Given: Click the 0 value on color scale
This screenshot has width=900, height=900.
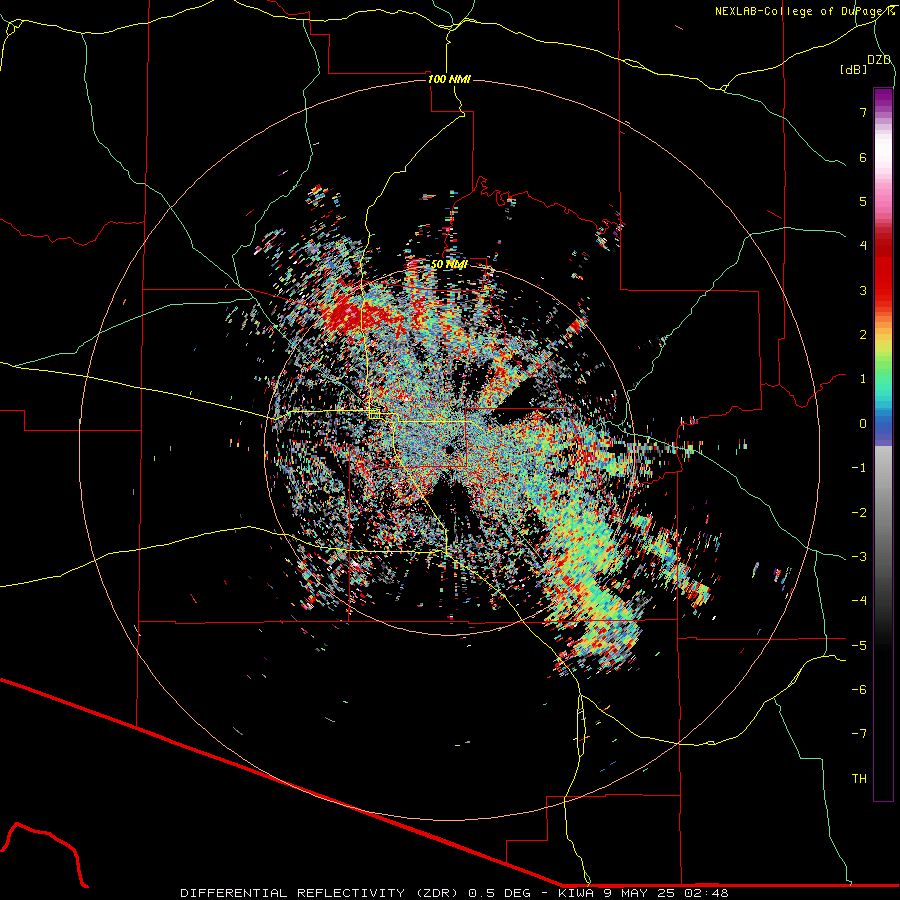Looking at the screenshot, I should coord(863,424).
